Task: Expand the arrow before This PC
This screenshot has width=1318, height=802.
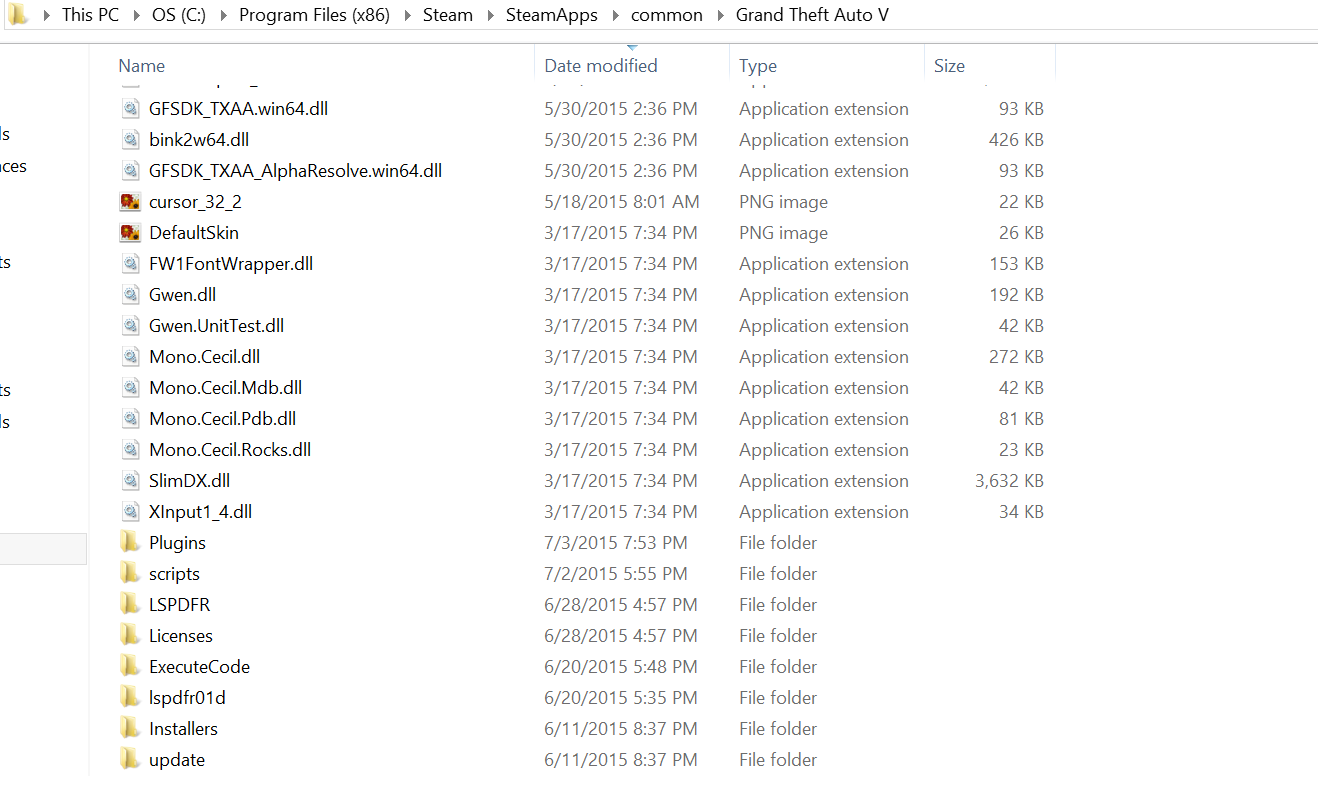Action: point(45,16)
